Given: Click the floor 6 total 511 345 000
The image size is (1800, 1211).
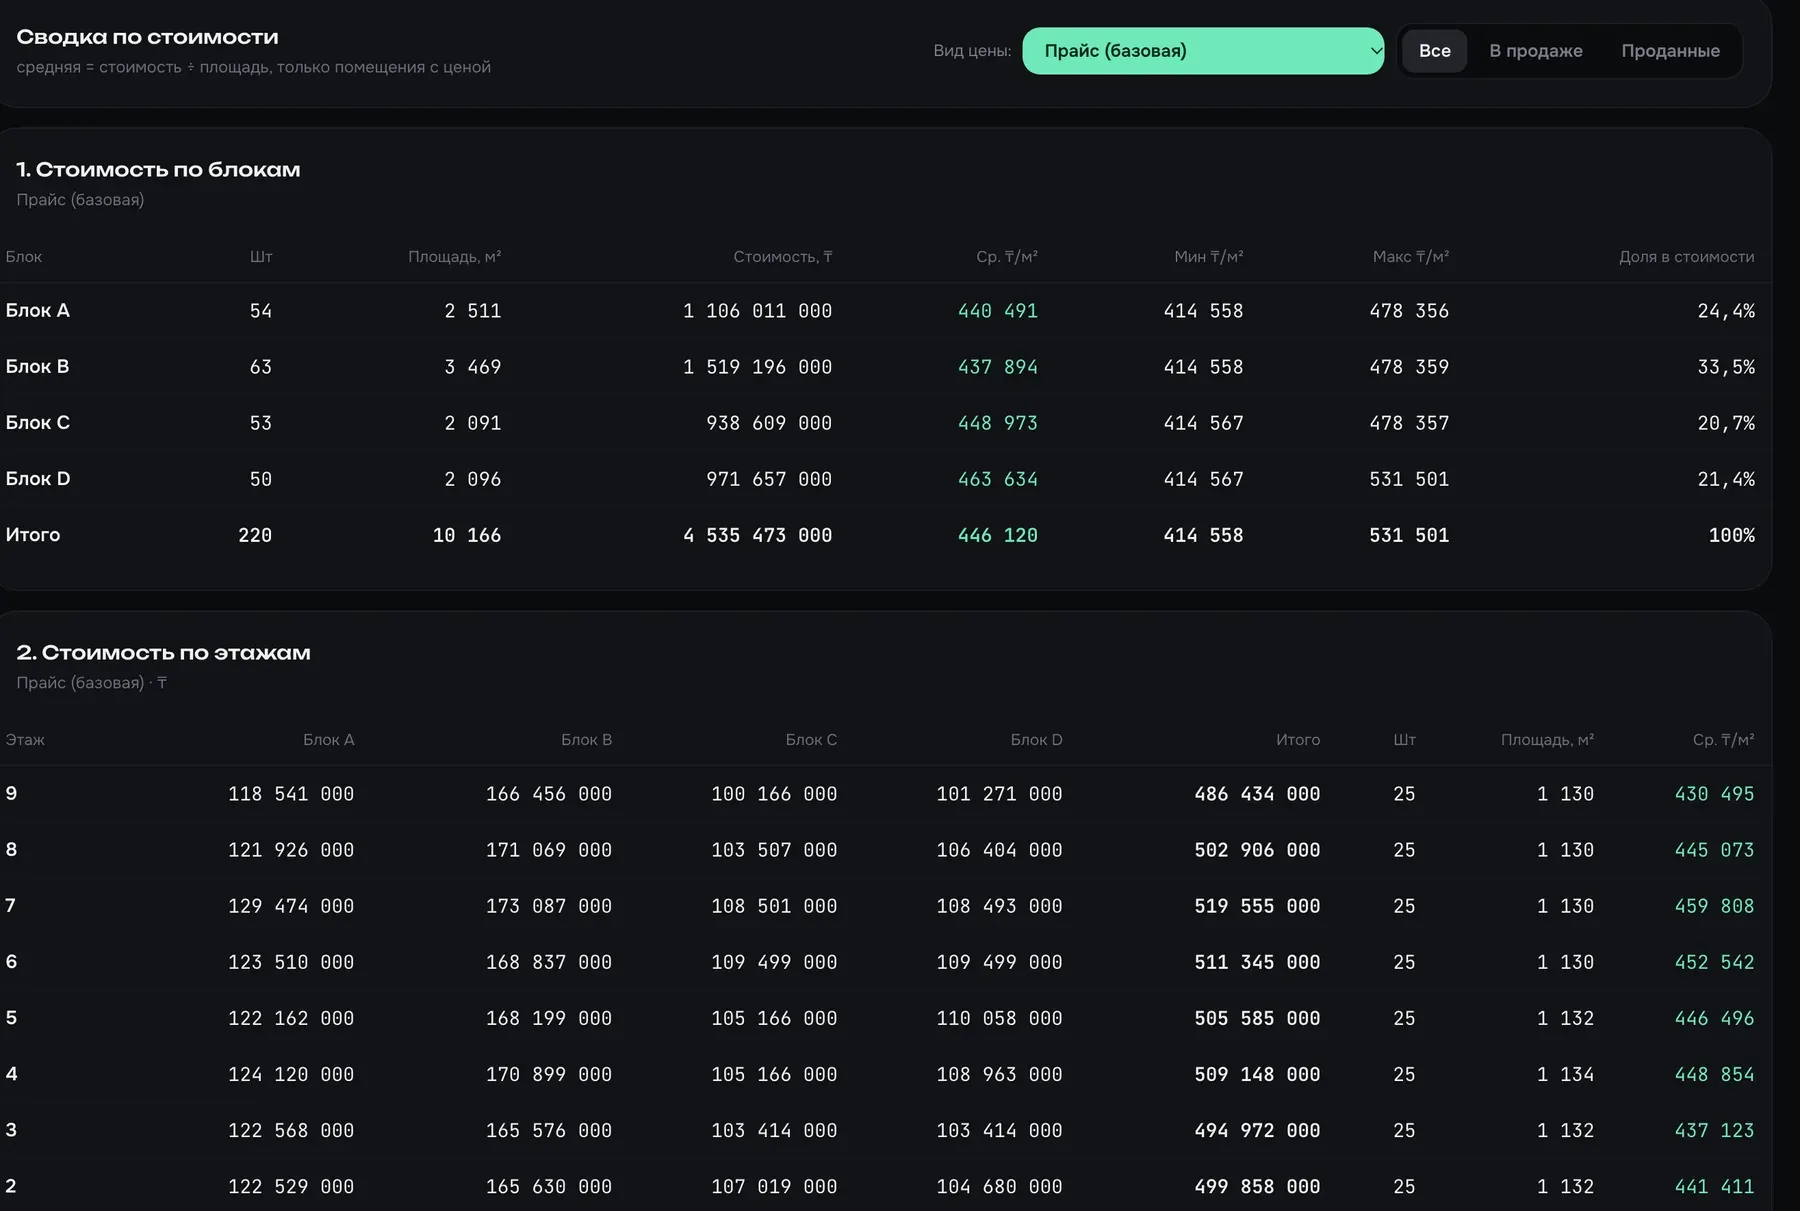Looking at the screenshot, I should coord(1257,962).
